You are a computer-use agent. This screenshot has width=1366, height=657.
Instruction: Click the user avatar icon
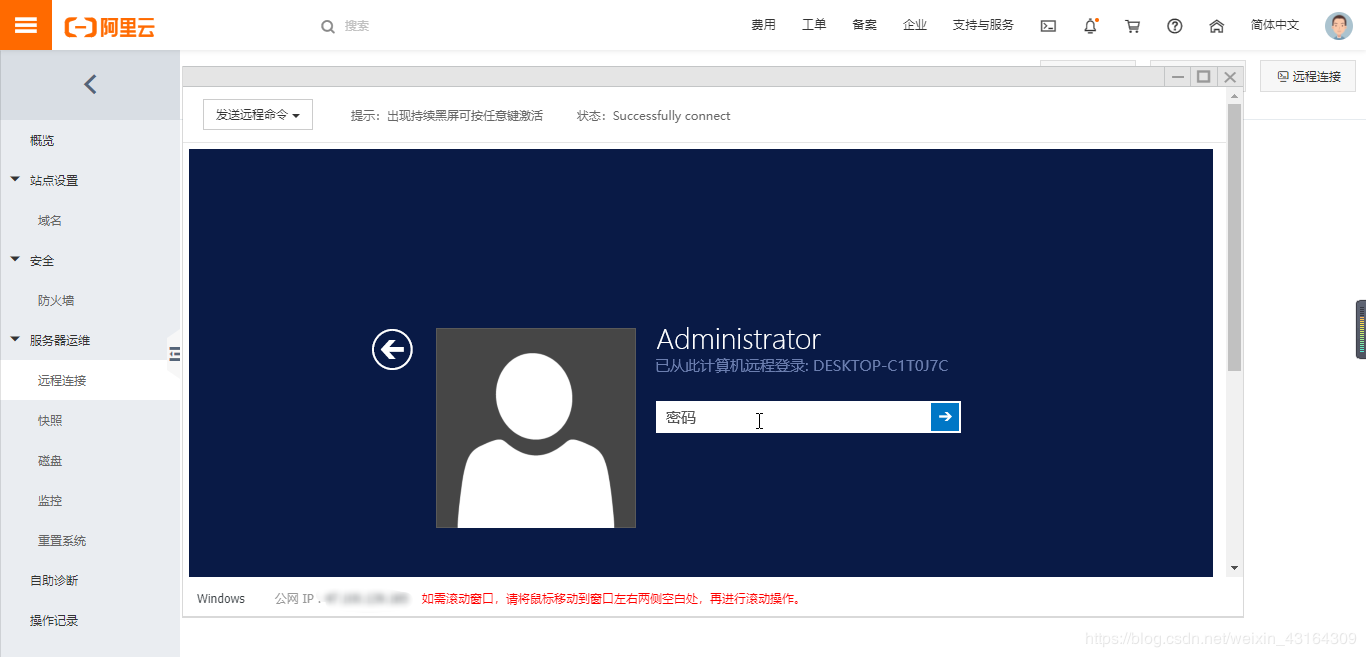(x=1338, y=25)
